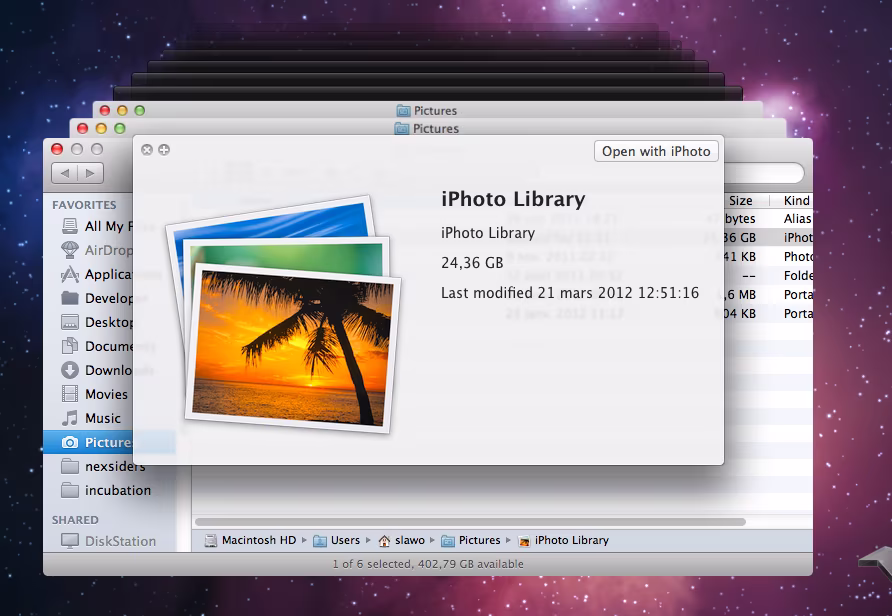
Task: Click the '24,36 GB' size text
Action: [x=472, y=263]
